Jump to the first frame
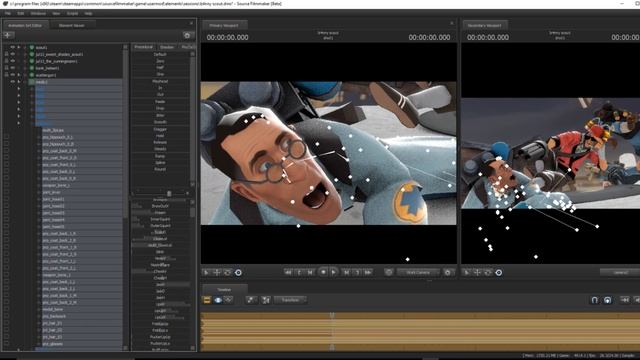This screenshot has width=640, height=360. 288,272
